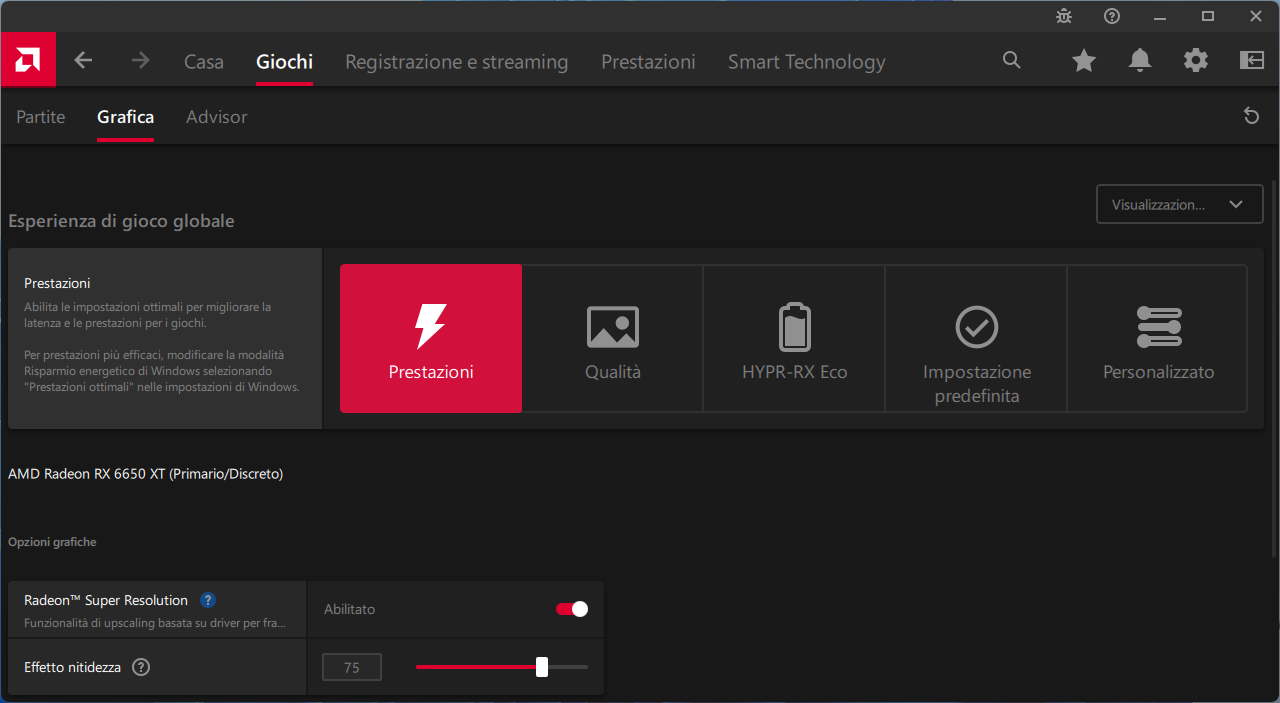
Task: Switch to the Partite subtab
Action: pyautogui.click(x=41, y=117)
